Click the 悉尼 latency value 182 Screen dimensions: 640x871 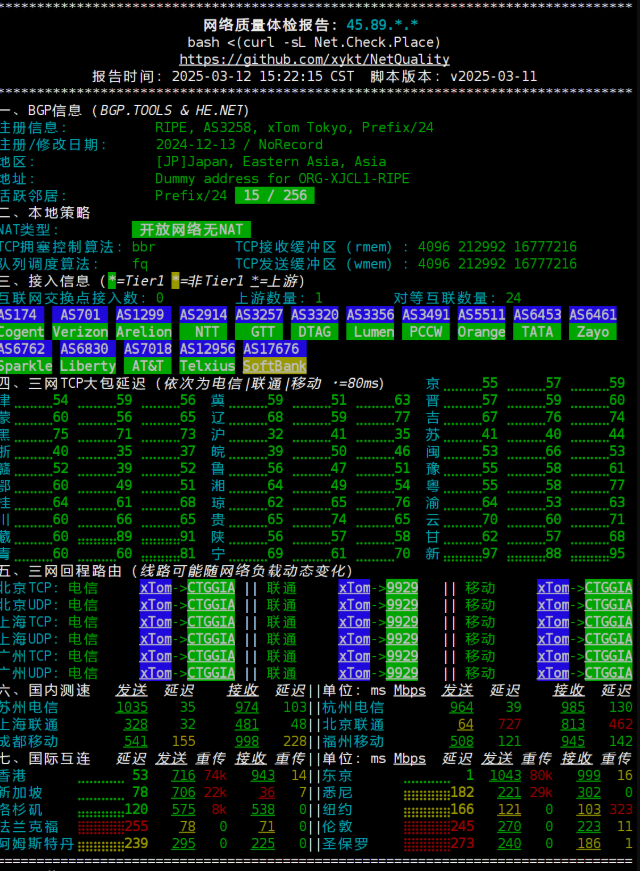[x=462, y=793]
